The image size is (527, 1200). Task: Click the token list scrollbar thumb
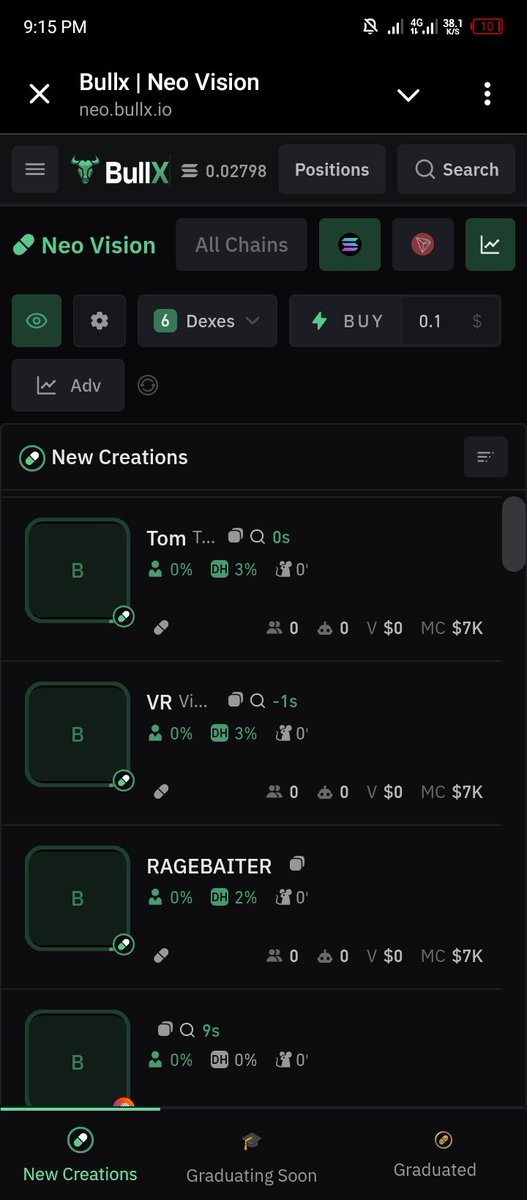[x=514, y=534]
